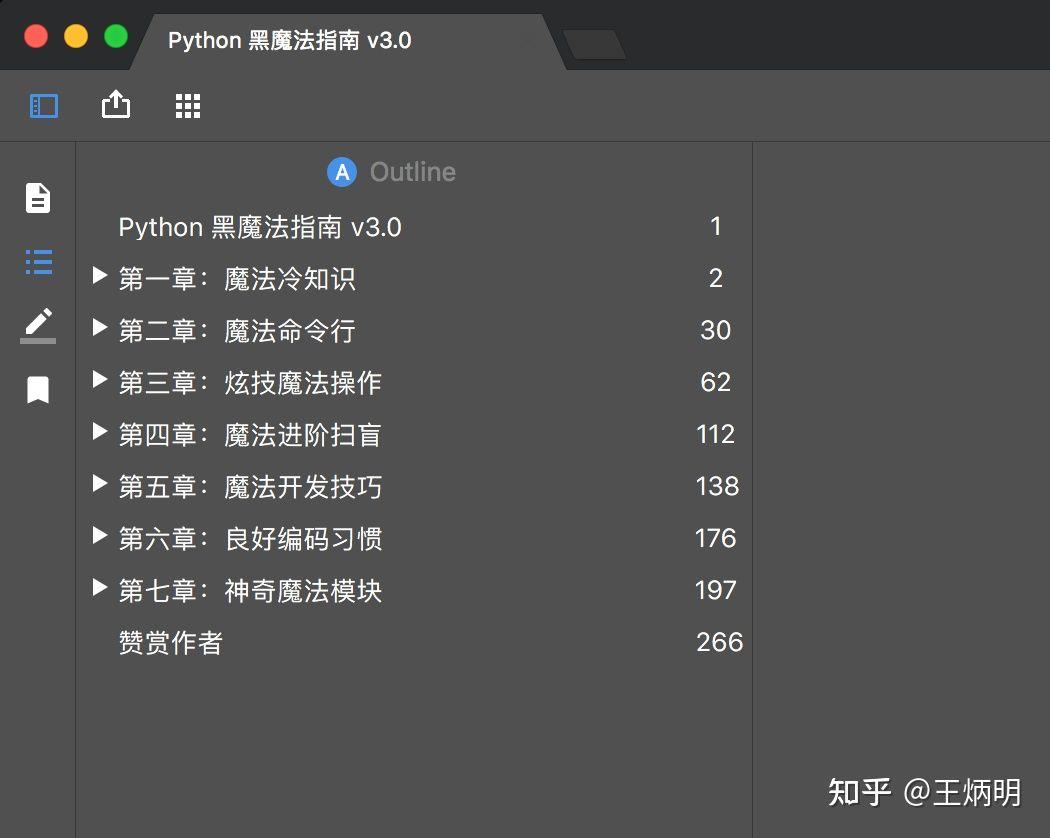This screenshot has height=838, width=1050.
Task: Open the 赞赏作者 outline entry
Action: (170, 643)
